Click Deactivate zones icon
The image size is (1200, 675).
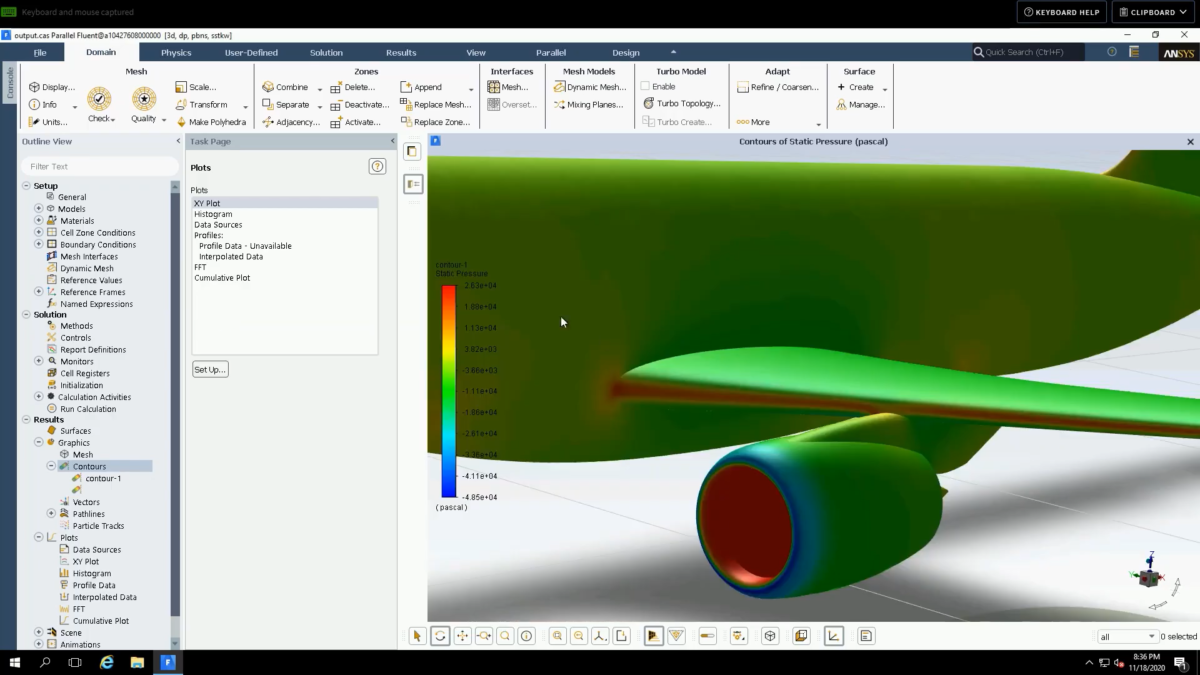[x=337, y=104]
